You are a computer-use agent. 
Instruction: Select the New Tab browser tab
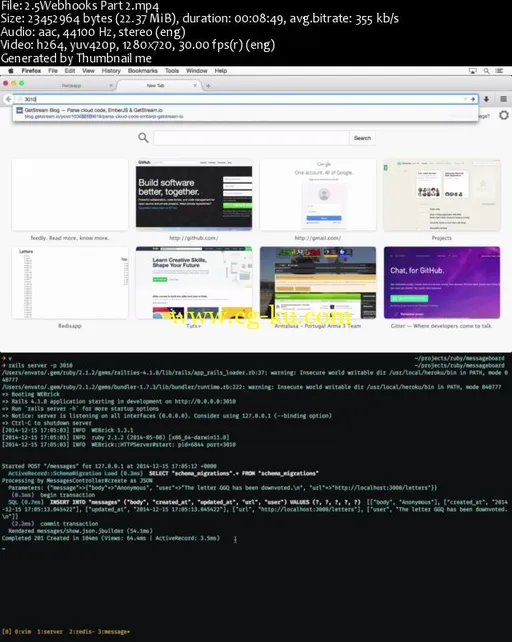coord(156,86)
